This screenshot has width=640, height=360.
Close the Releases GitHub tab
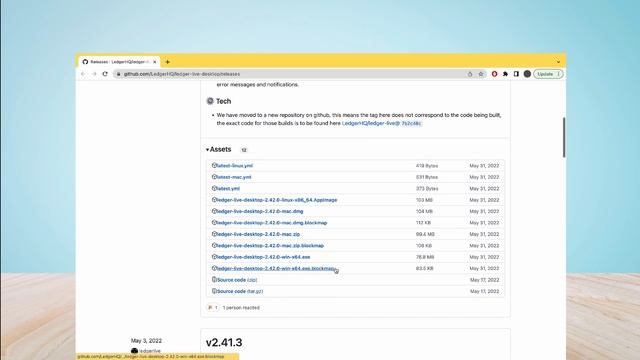coord(155,62)
